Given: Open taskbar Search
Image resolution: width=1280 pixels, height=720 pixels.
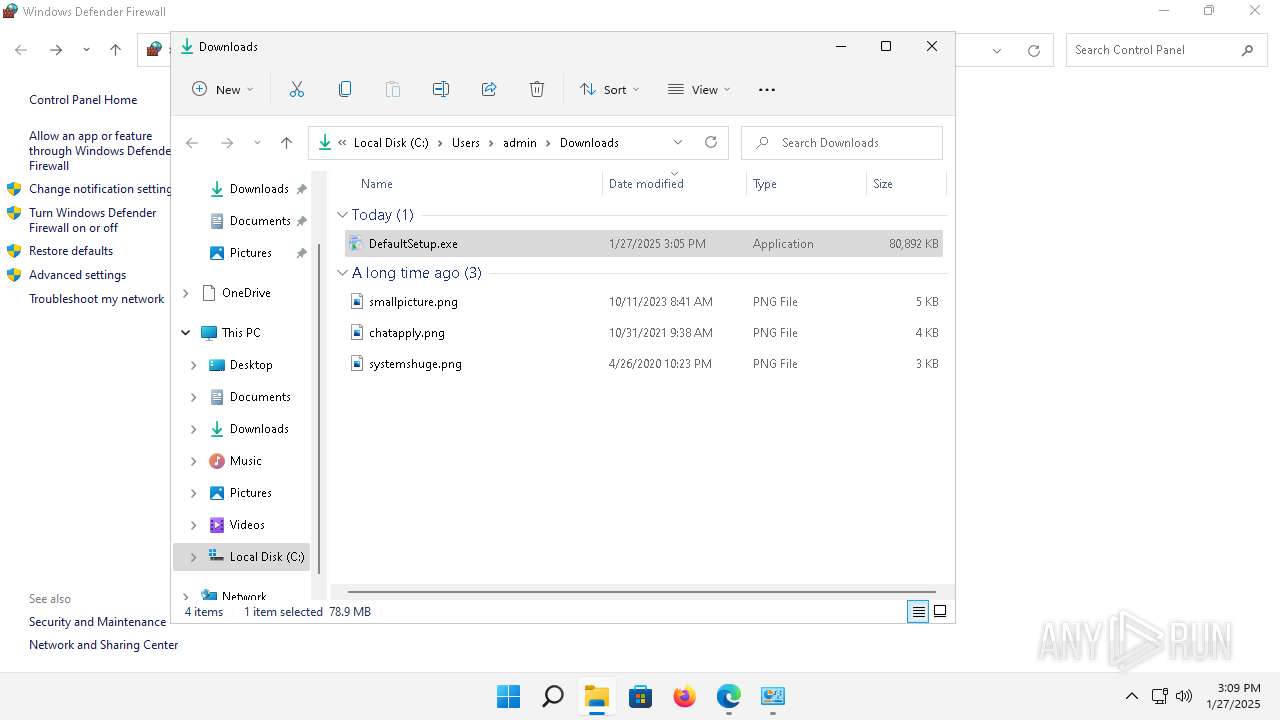Looking at the screenshot, I should pyautogui.click(x=552, y=696).
